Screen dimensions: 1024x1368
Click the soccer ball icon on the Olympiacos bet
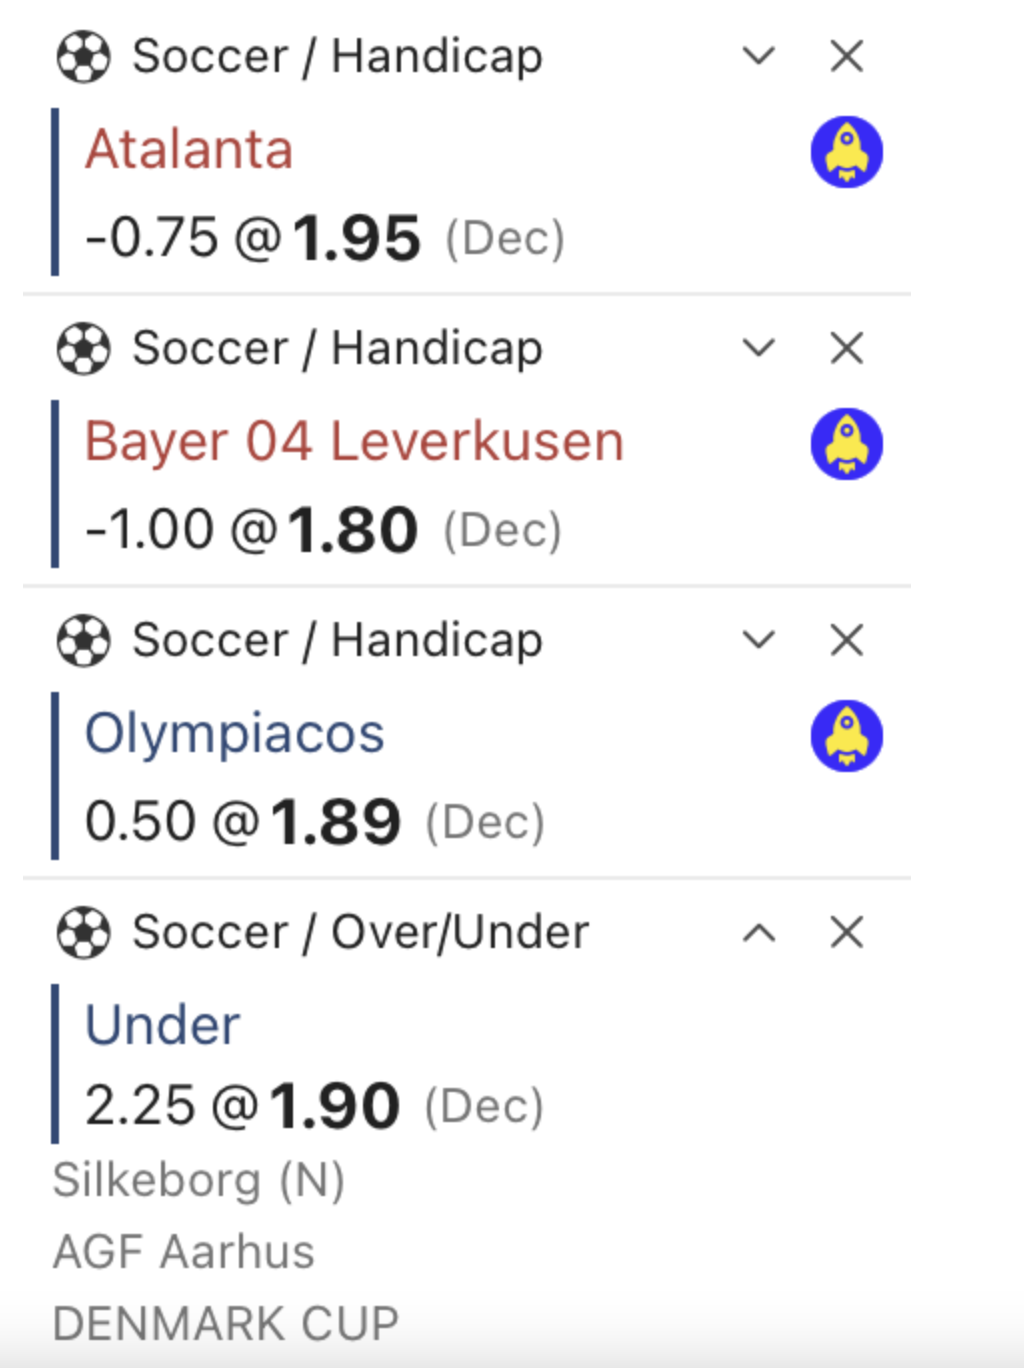[83, 640]
